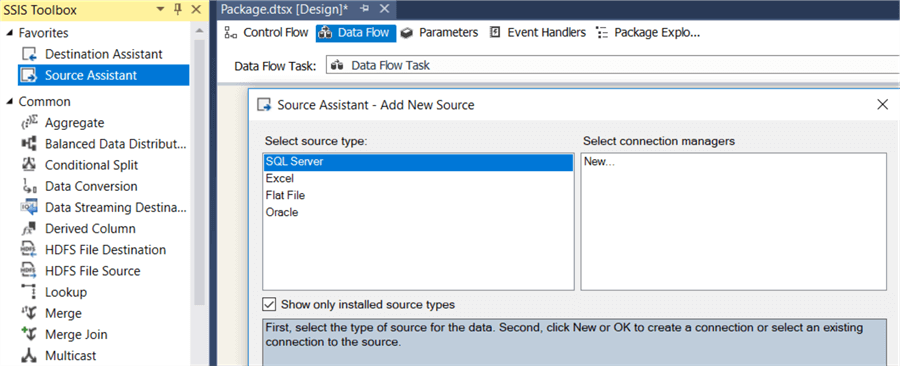Open the SSIS Toolbox window options dropdown
The height and width of the screenshot is (366, 900).
[x=160, y=10]
